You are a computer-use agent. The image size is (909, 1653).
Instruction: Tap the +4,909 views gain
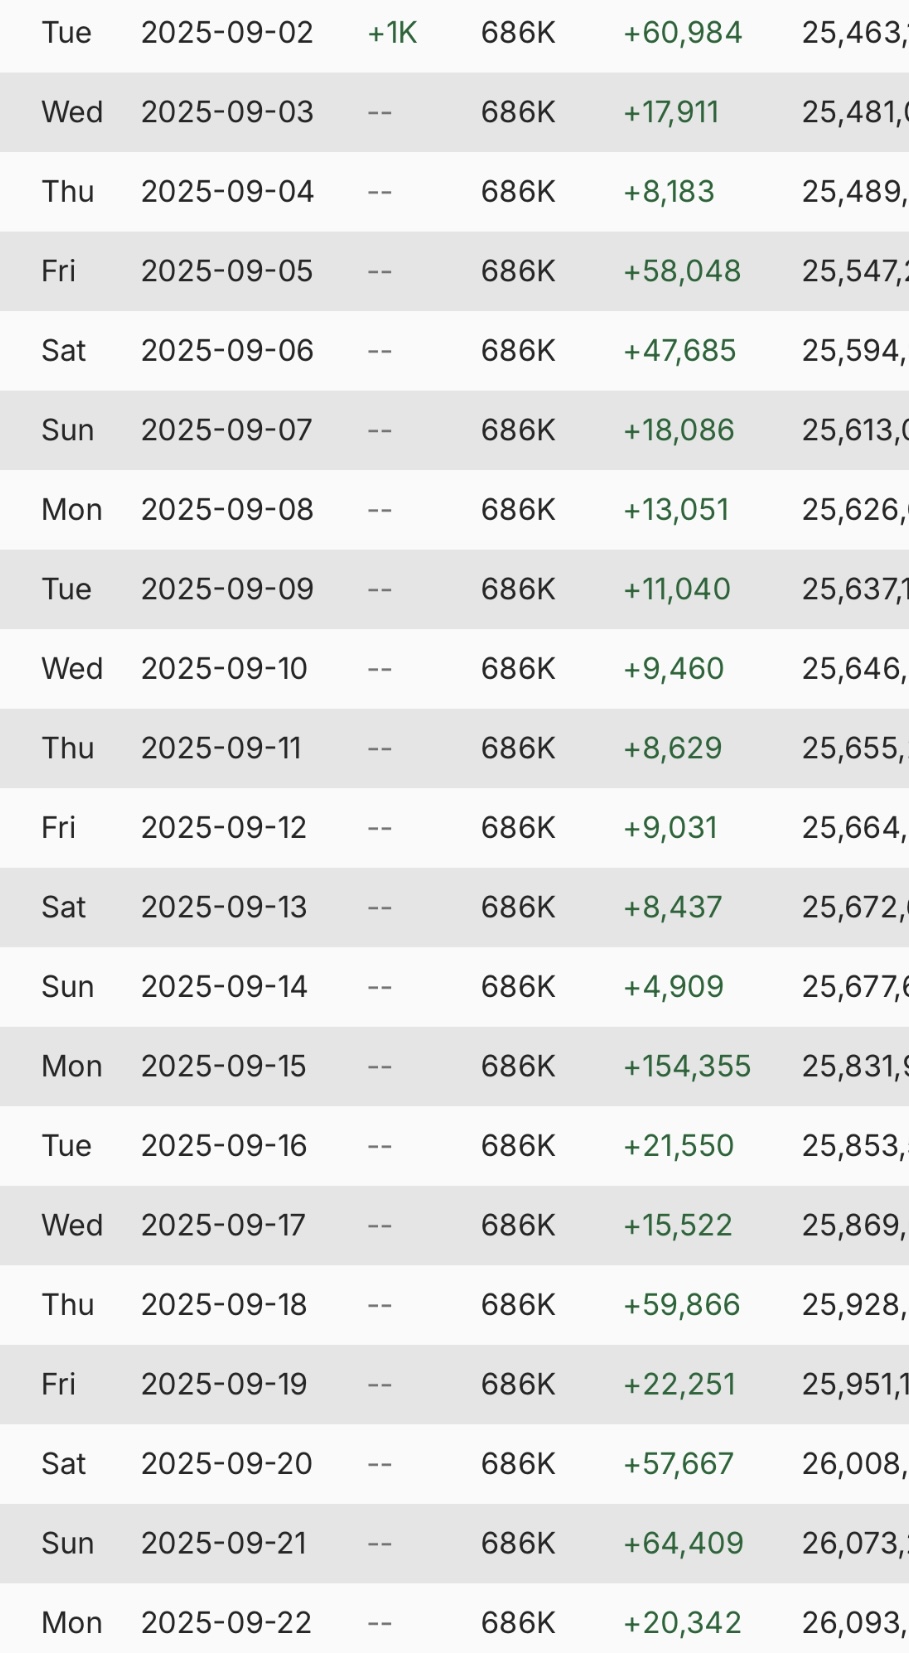click(x=673, y=987)
